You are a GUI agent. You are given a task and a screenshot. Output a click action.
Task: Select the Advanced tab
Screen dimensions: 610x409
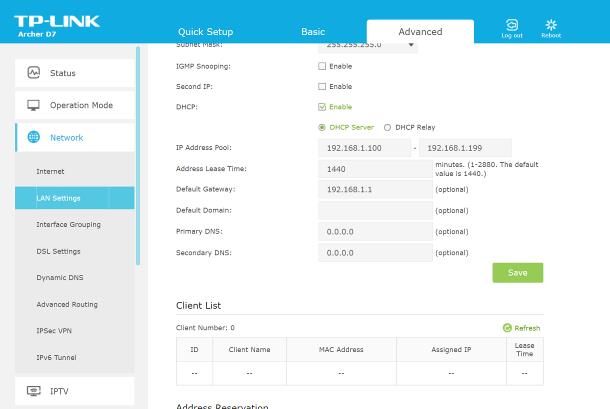(420, 32)
